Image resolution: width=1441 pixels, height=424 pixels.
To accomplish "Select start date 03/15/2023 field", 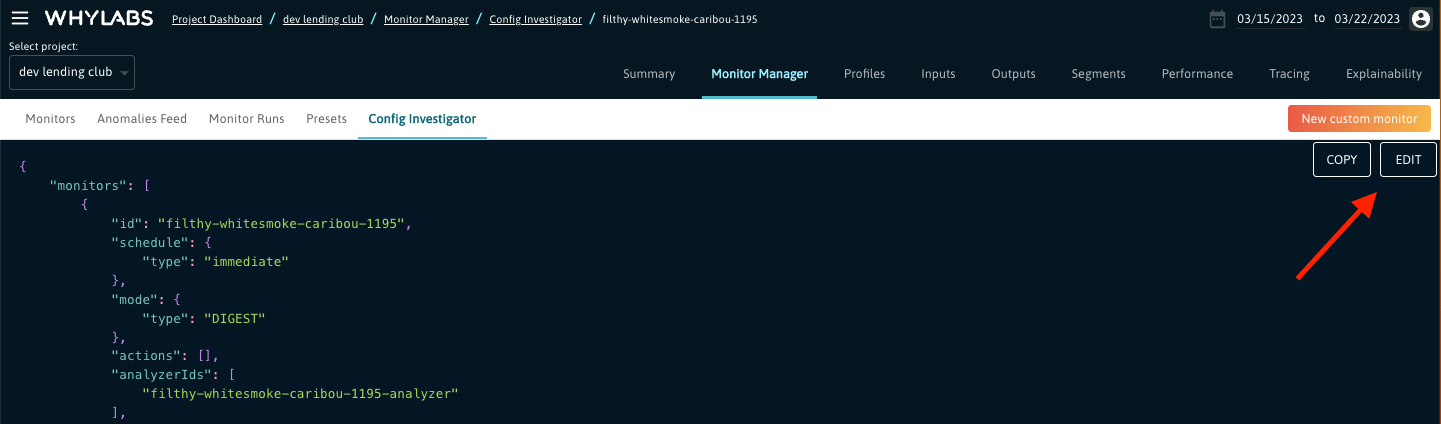I will click(x=1270, y=19).
